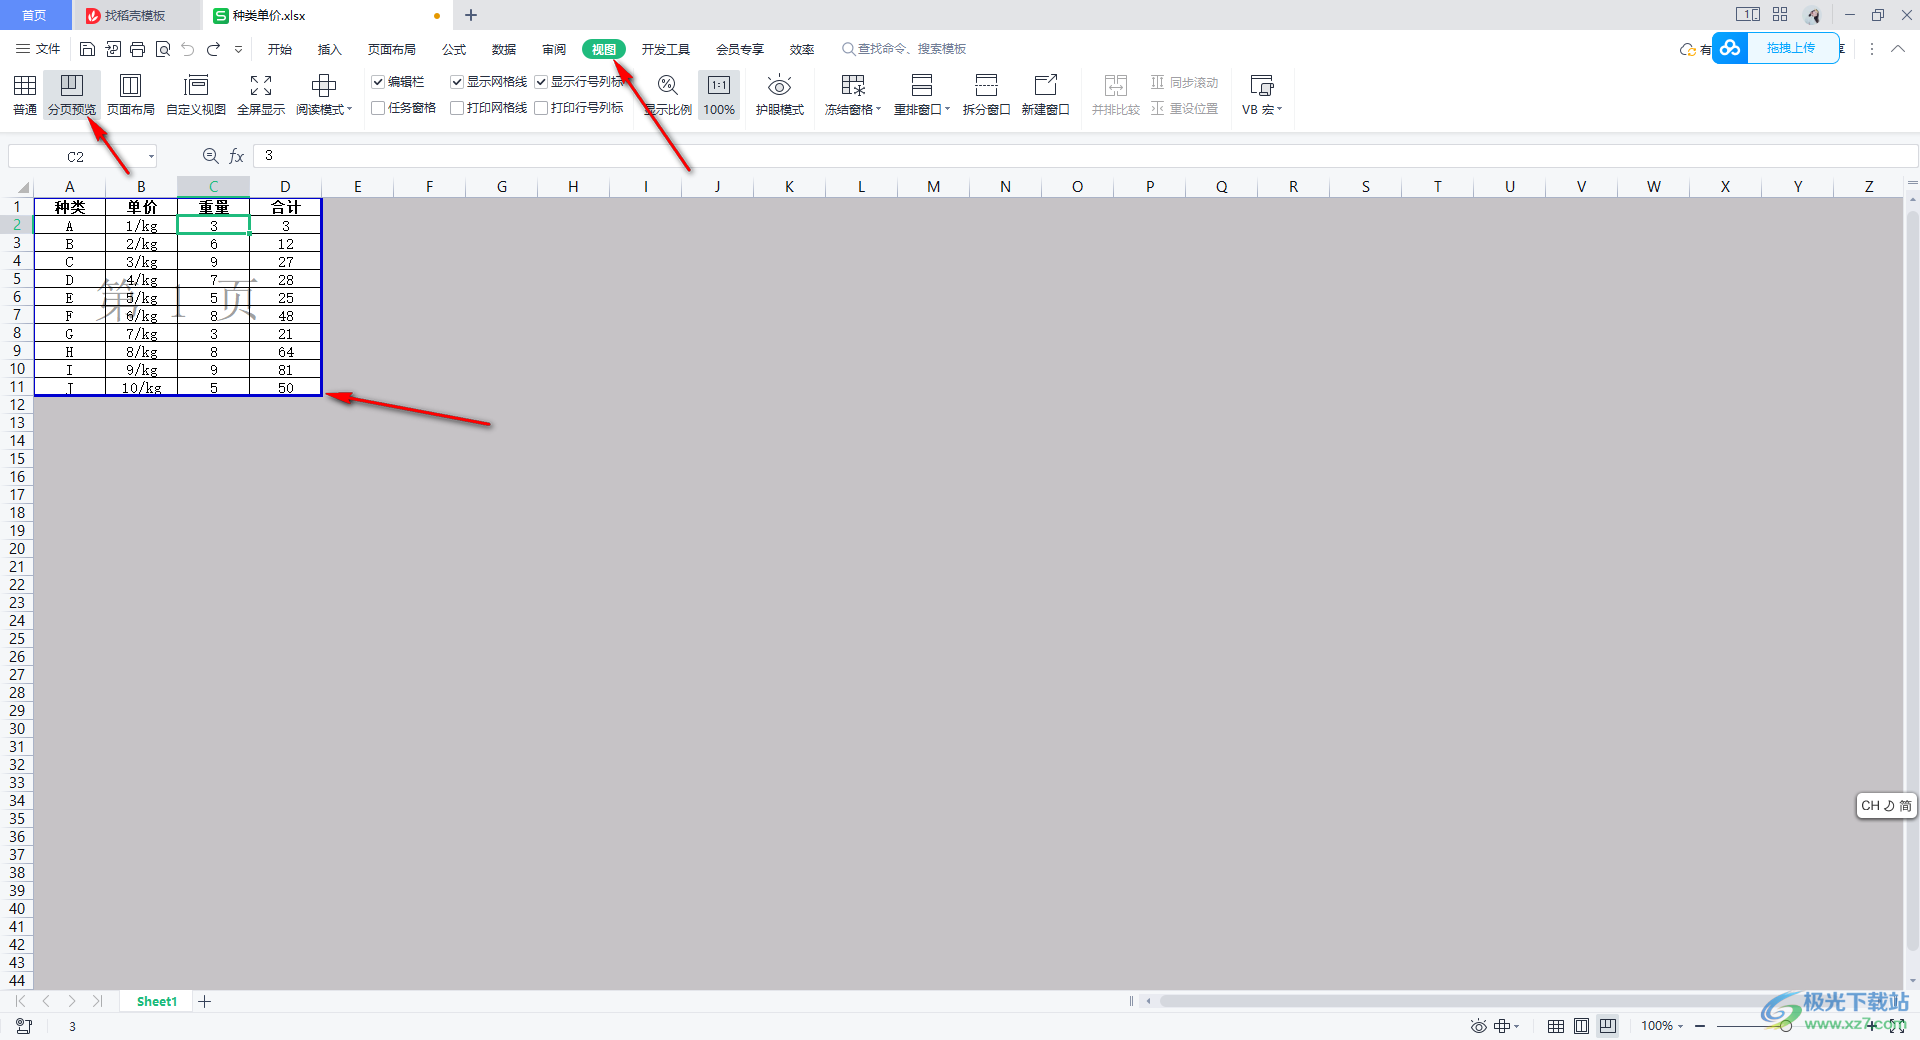
Task: Click the select-all corner triangle
Action: pyautogui.click(x=21, y=187)
